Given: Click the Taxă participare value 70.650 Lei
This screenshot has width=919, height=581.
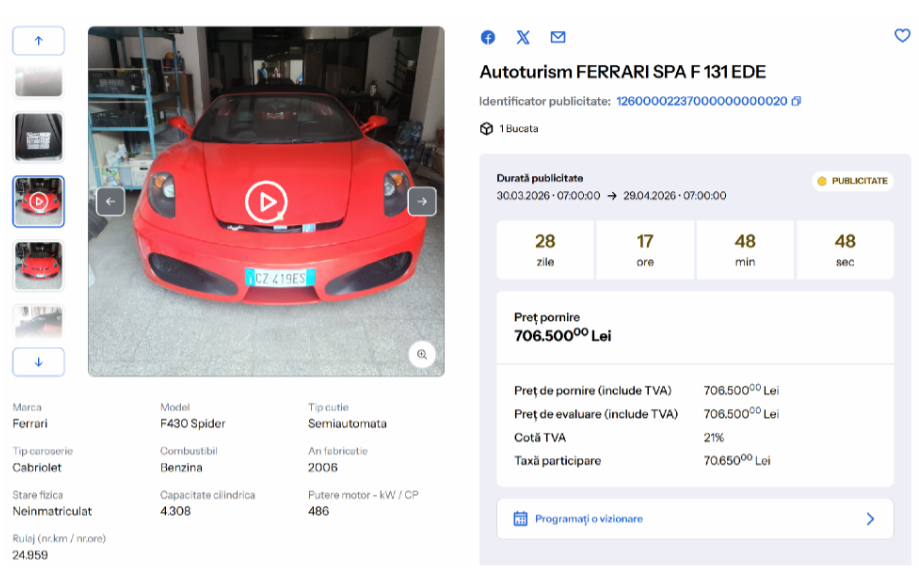Looking at the screenshot, I should 737,460.
